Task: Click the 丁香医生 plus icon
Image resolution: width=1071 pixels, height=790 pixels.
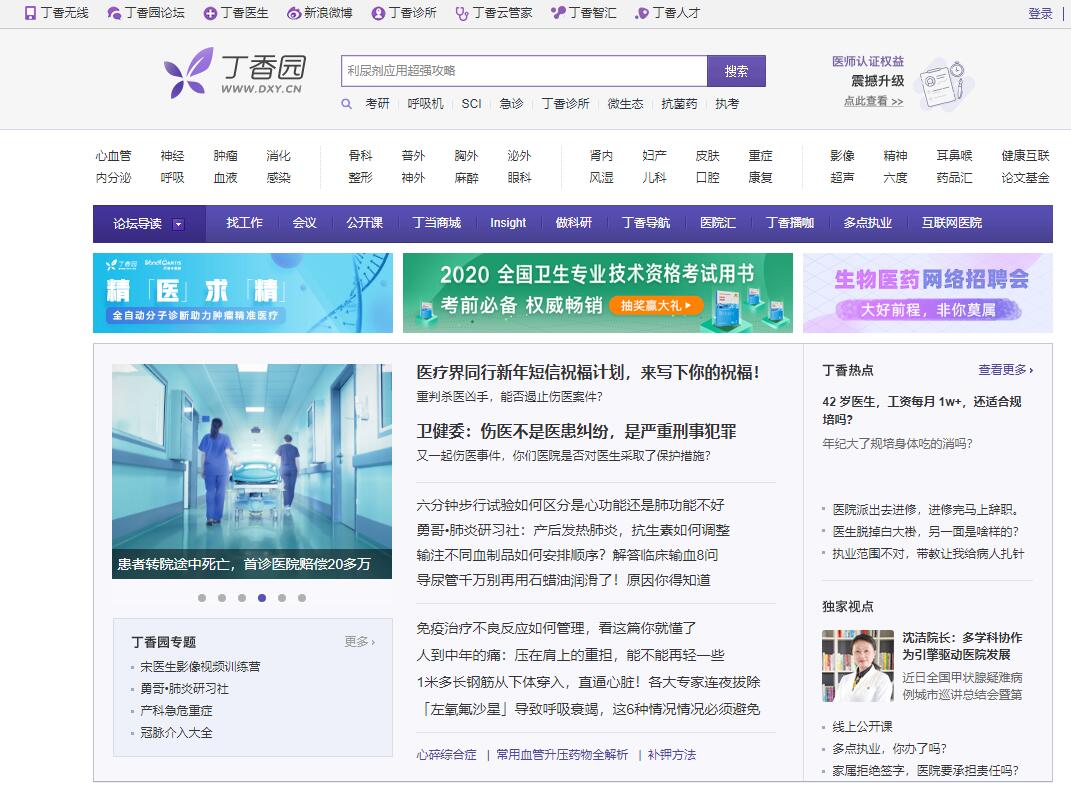Action: pyautogui.click(x=210, y=13)
